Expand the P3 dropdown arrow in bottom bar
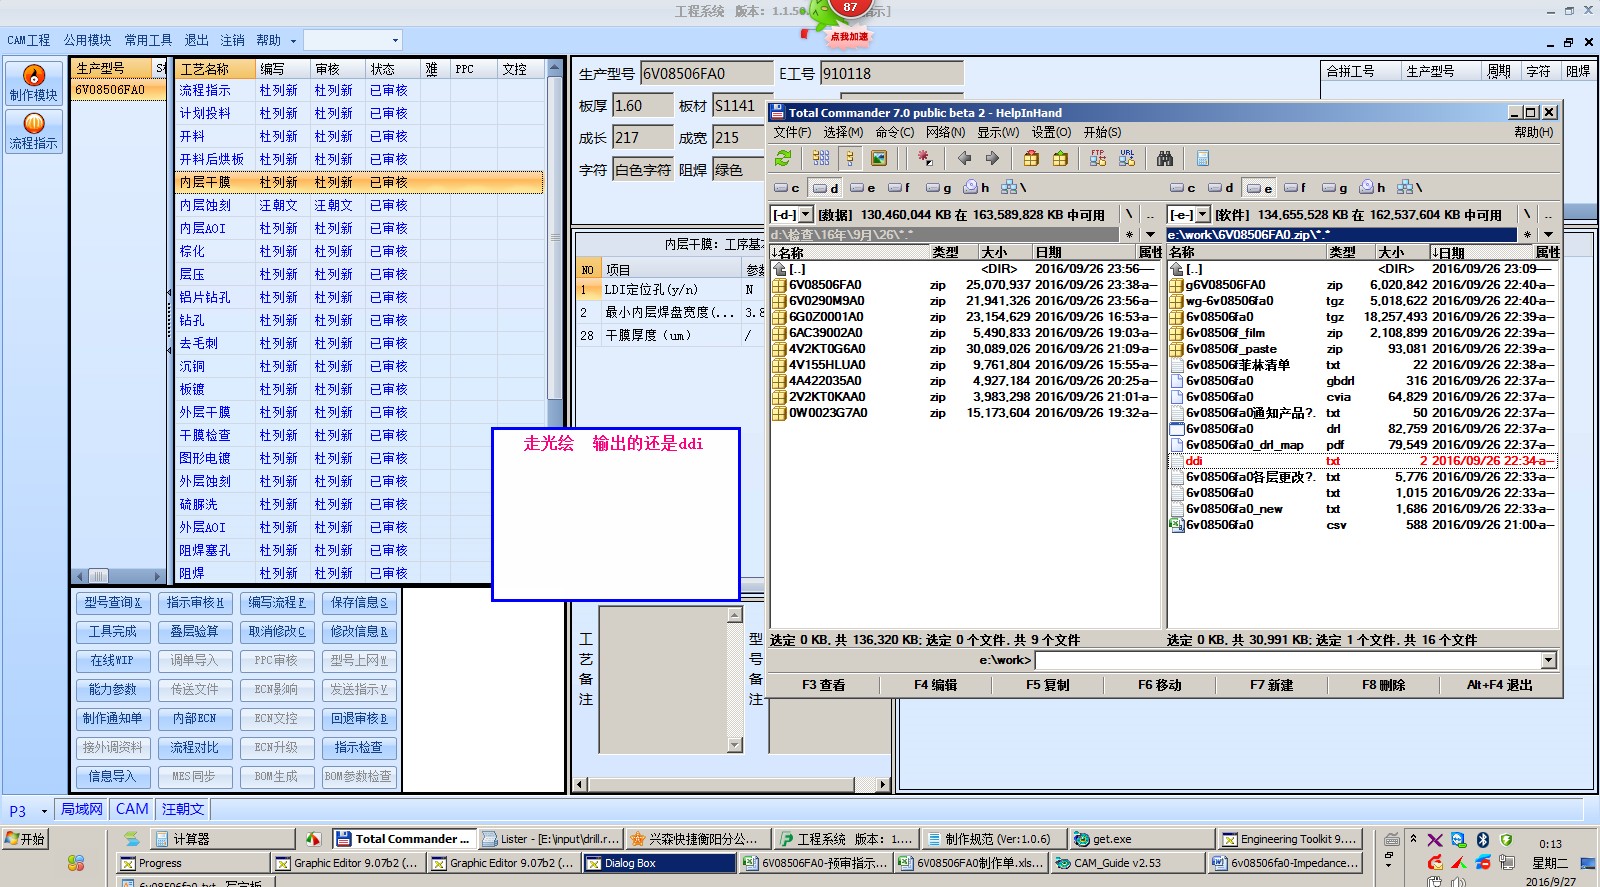1600x887 pixels. 44,810
